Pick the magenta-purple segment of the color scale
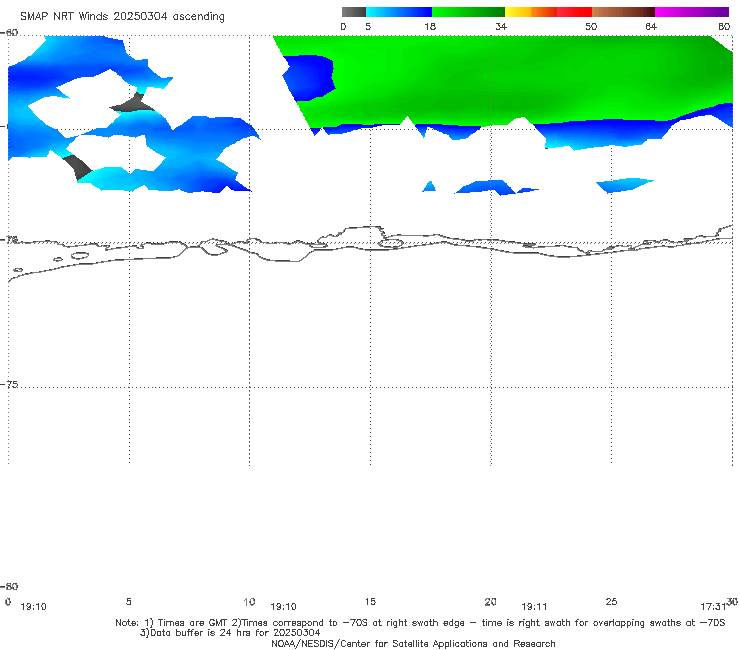The width and height of the screenshot is (740, 650). click(692, 12)
